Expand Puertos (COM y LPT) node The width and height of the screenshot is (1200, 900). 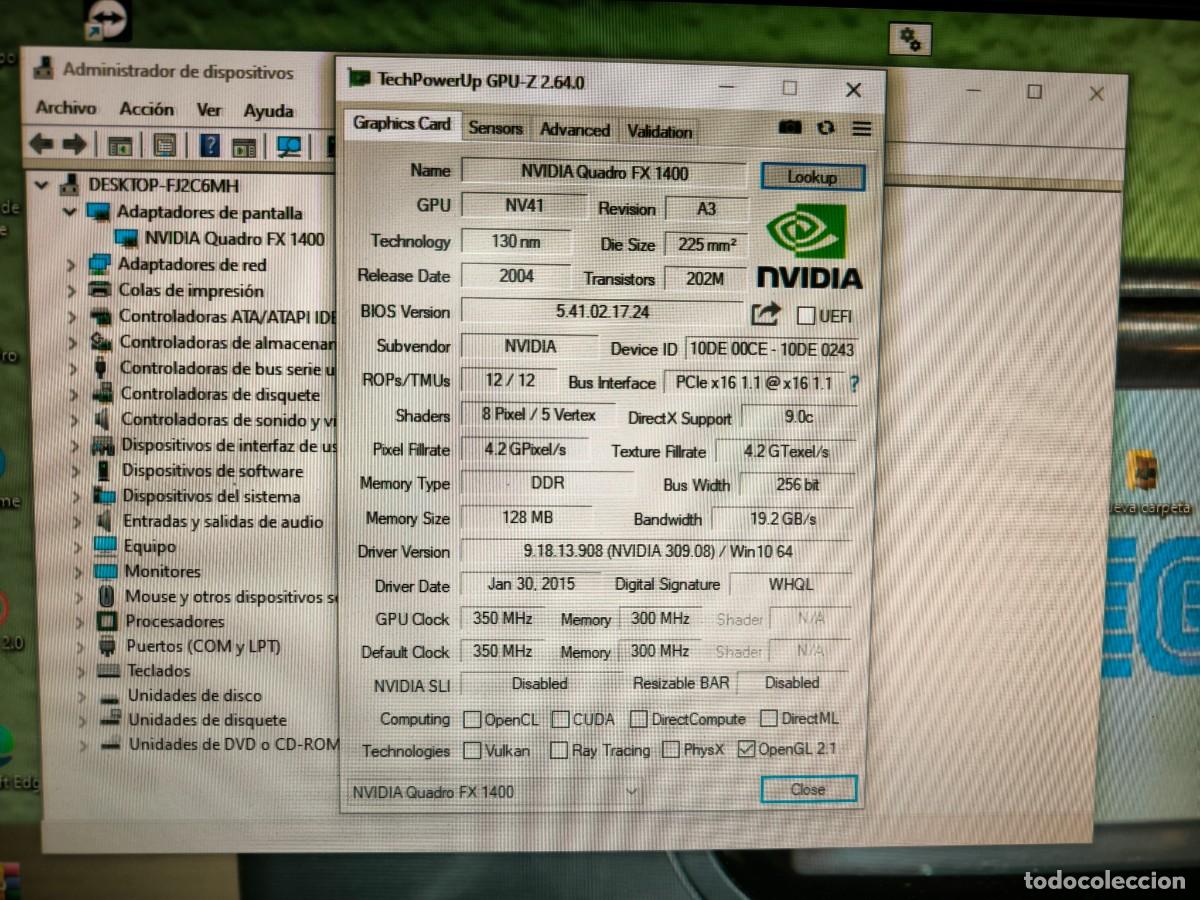[80, 646]
